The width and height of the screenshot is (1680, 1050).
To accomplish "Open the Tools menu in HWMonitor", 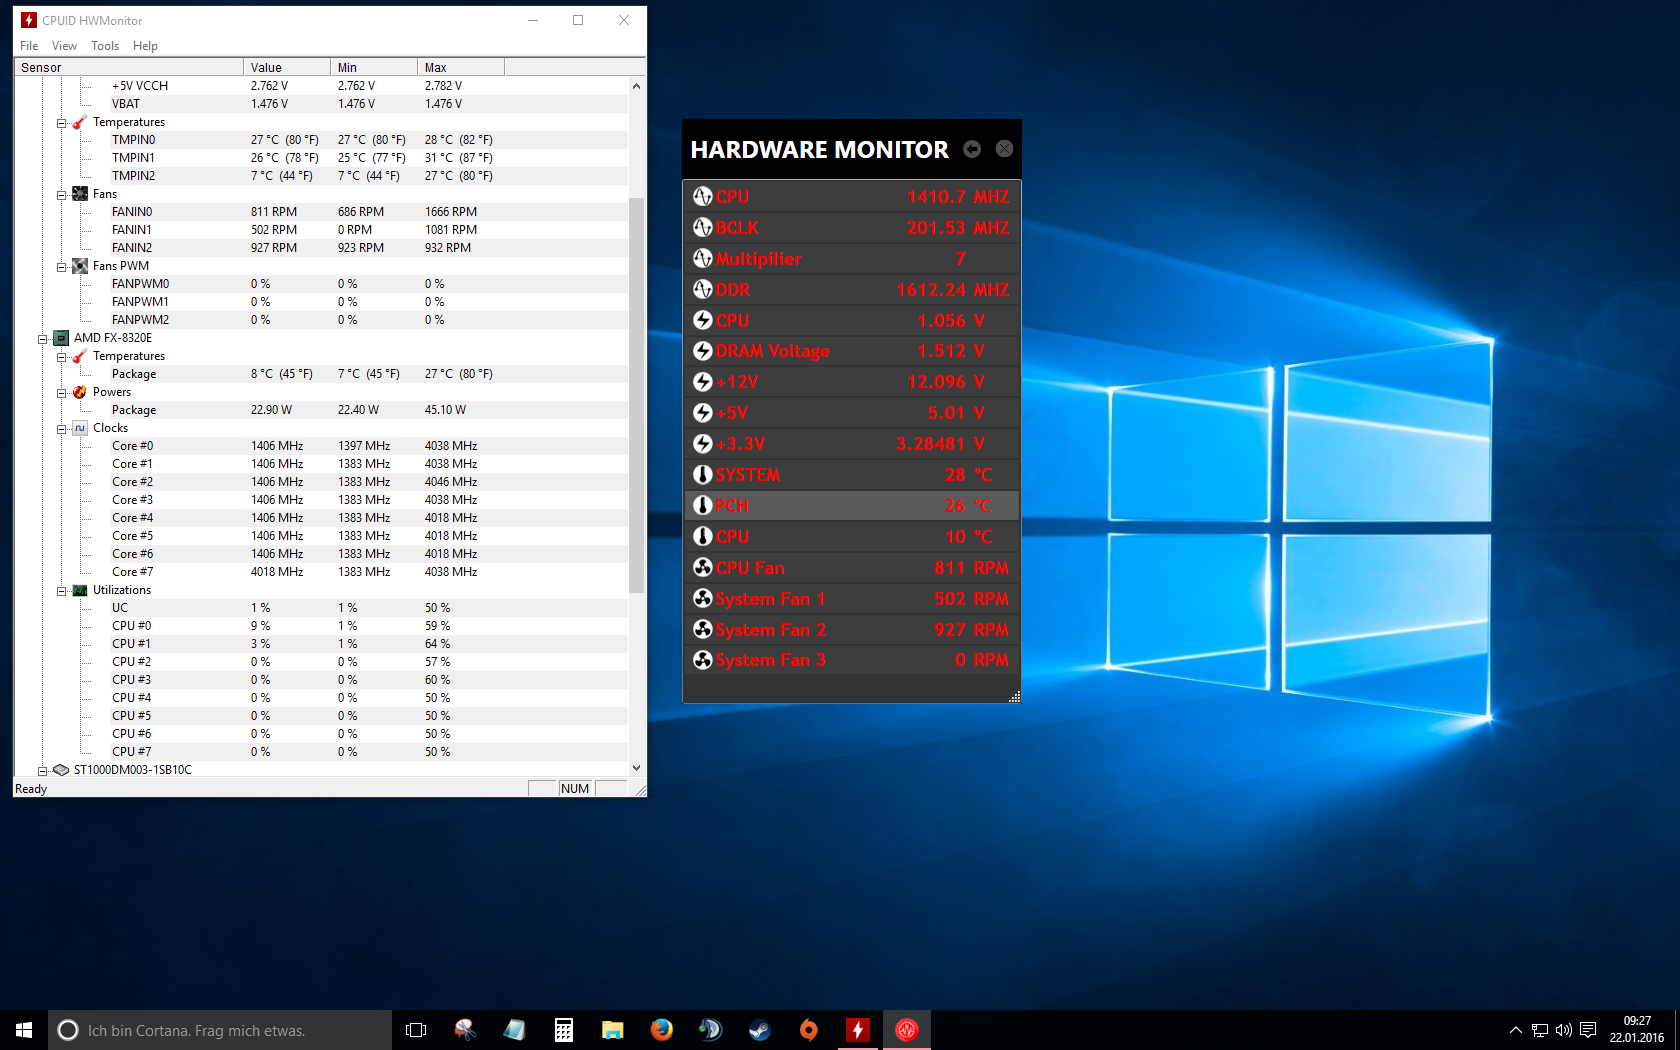I will pos(105,46).
